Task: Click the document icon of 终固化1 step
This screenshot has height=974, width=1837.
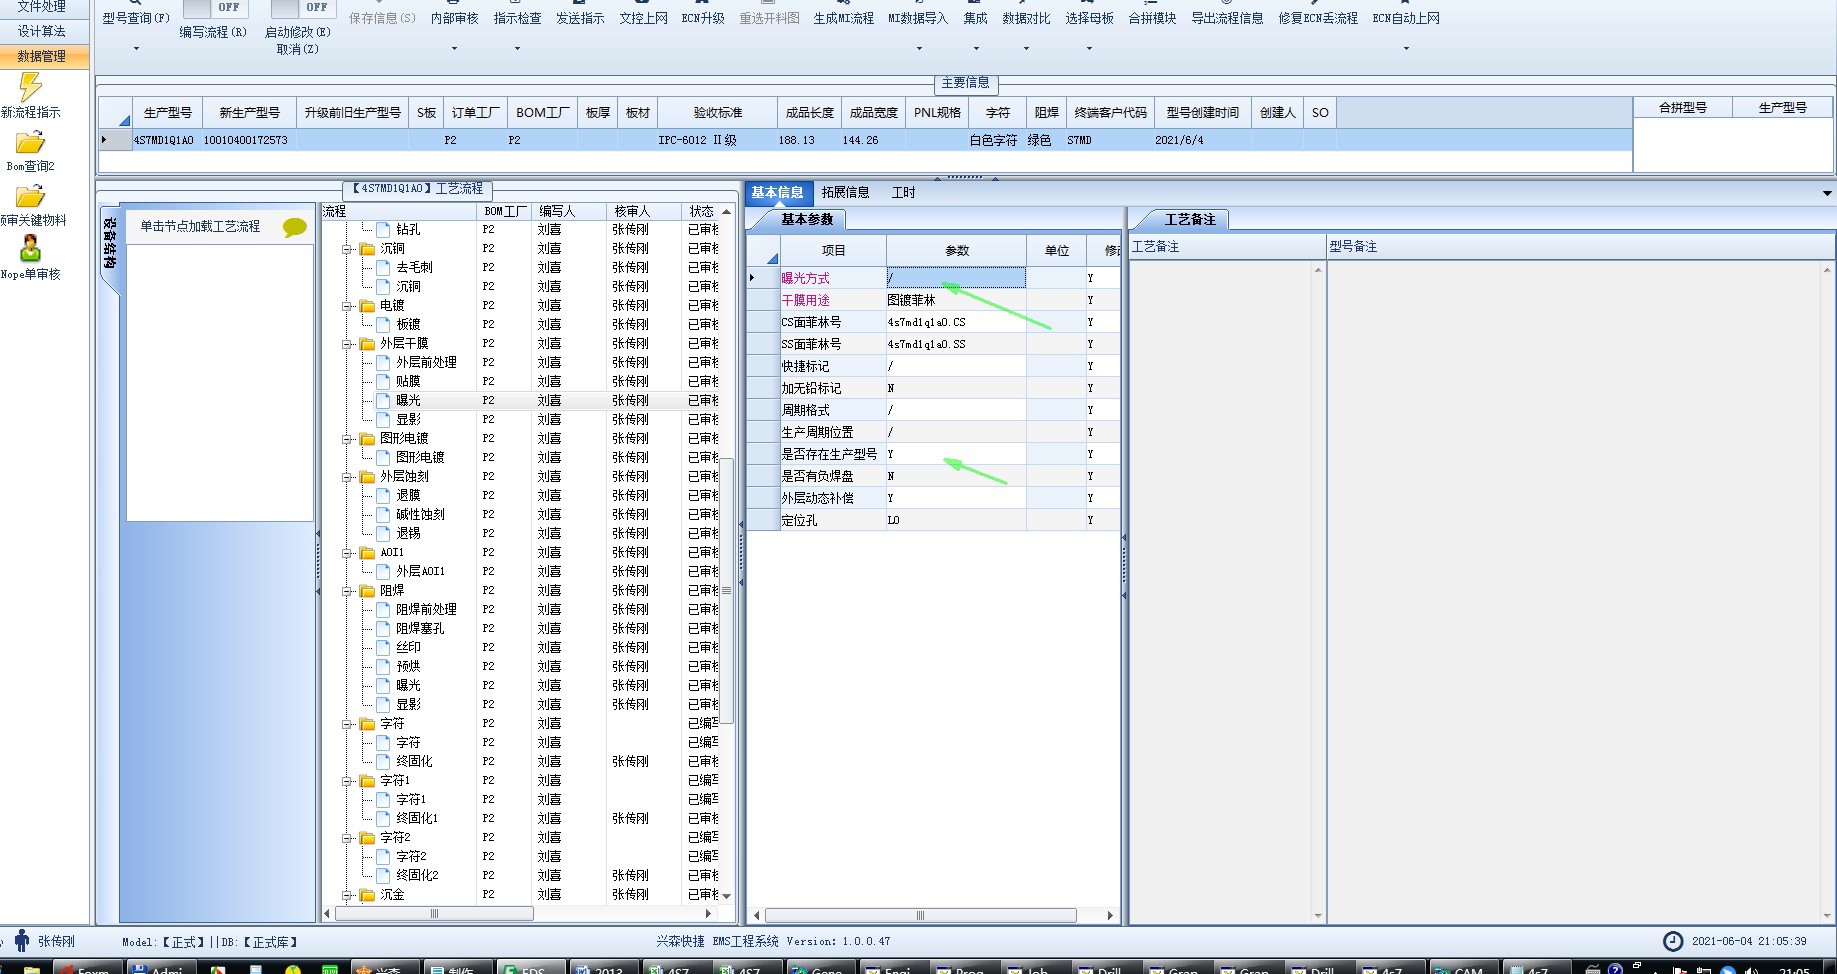Action: (x=383, y=819)
